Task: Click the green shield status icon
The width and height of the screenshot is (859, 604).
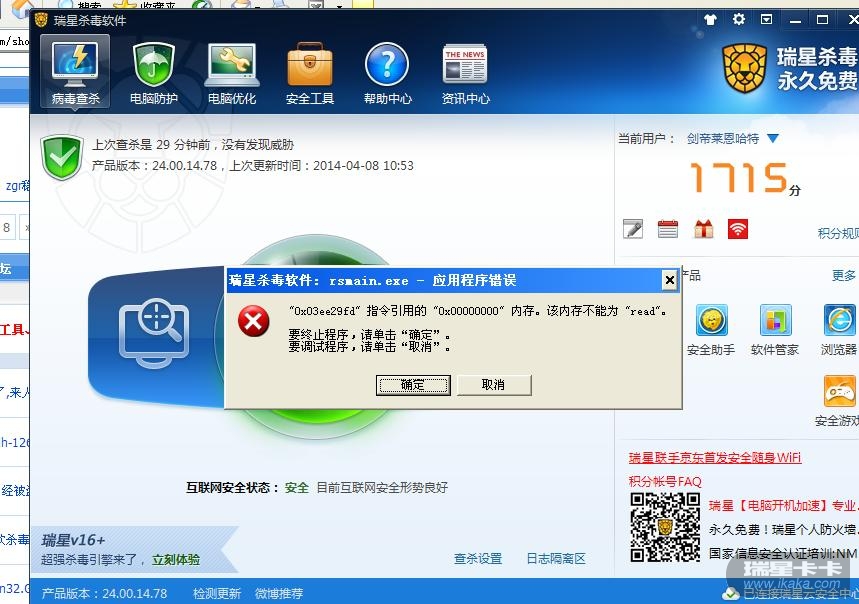Action: (x=62, y=158)
